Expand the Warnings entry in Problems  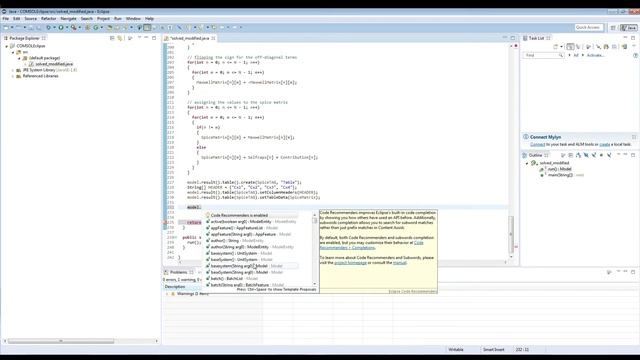[167, 294]
